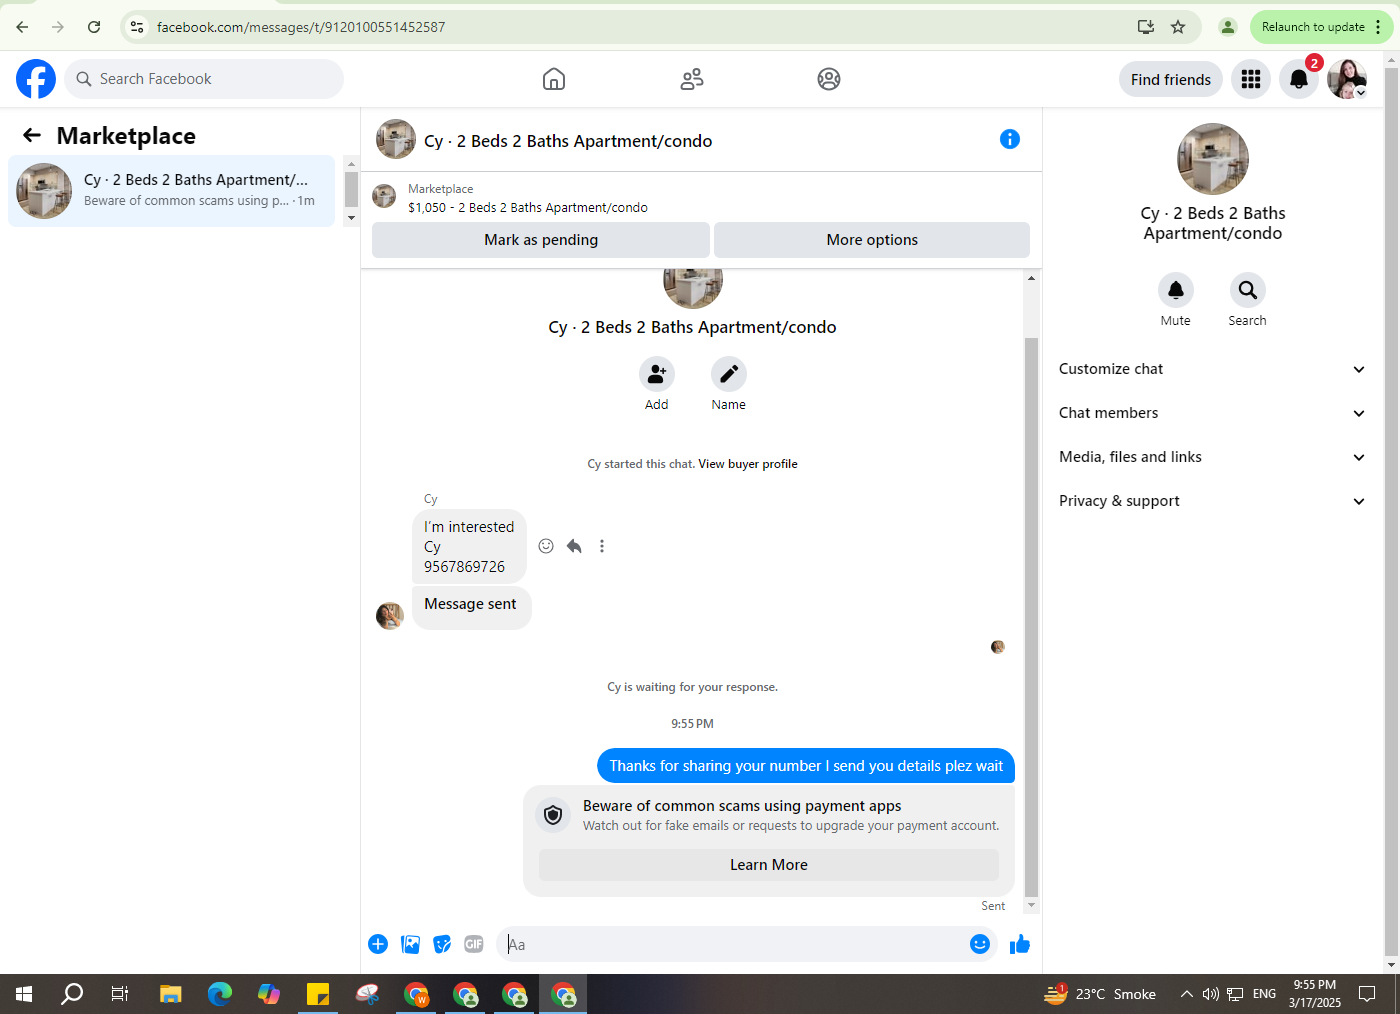The height and width of the screenshot is (1014, 1400).
Task: Launch Microsoft Edge from the taskbar
Action: pos(220,994)
